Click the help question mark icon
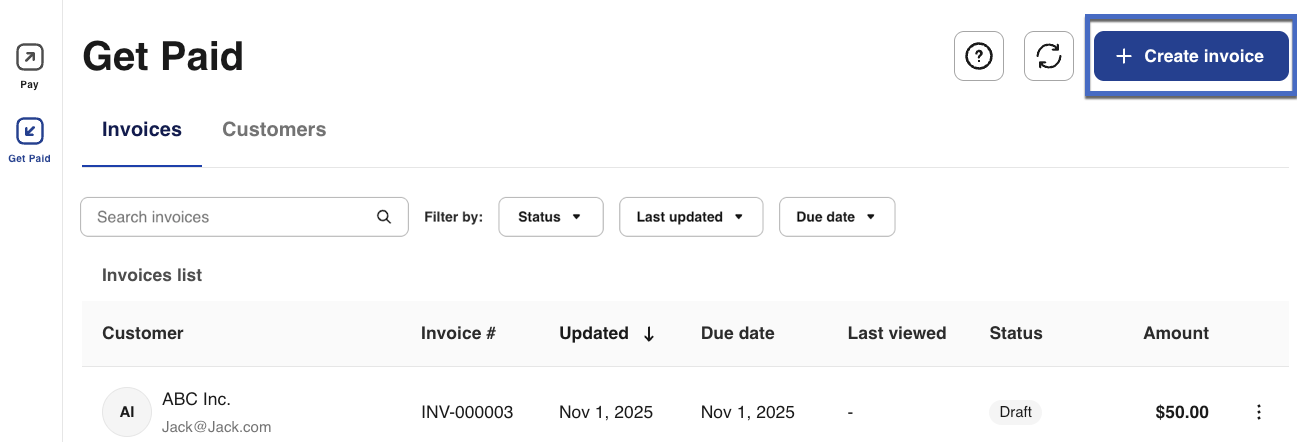 [978, 56]
